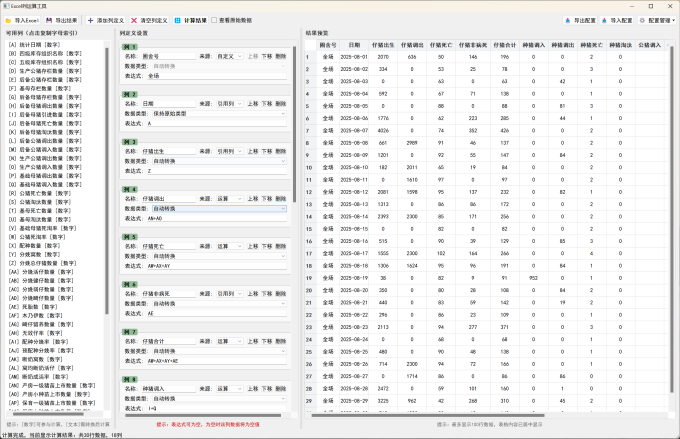Image resolution: width=680 pixels, height=439 pixels.
Task: Click the 添加列定义 plus icon
Action: pyautogui.click(x=92, y=19)
